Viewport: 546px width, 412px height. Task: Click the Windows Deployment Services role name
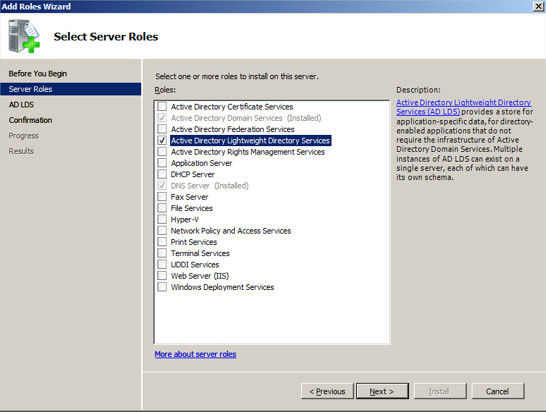click(223, 287)
